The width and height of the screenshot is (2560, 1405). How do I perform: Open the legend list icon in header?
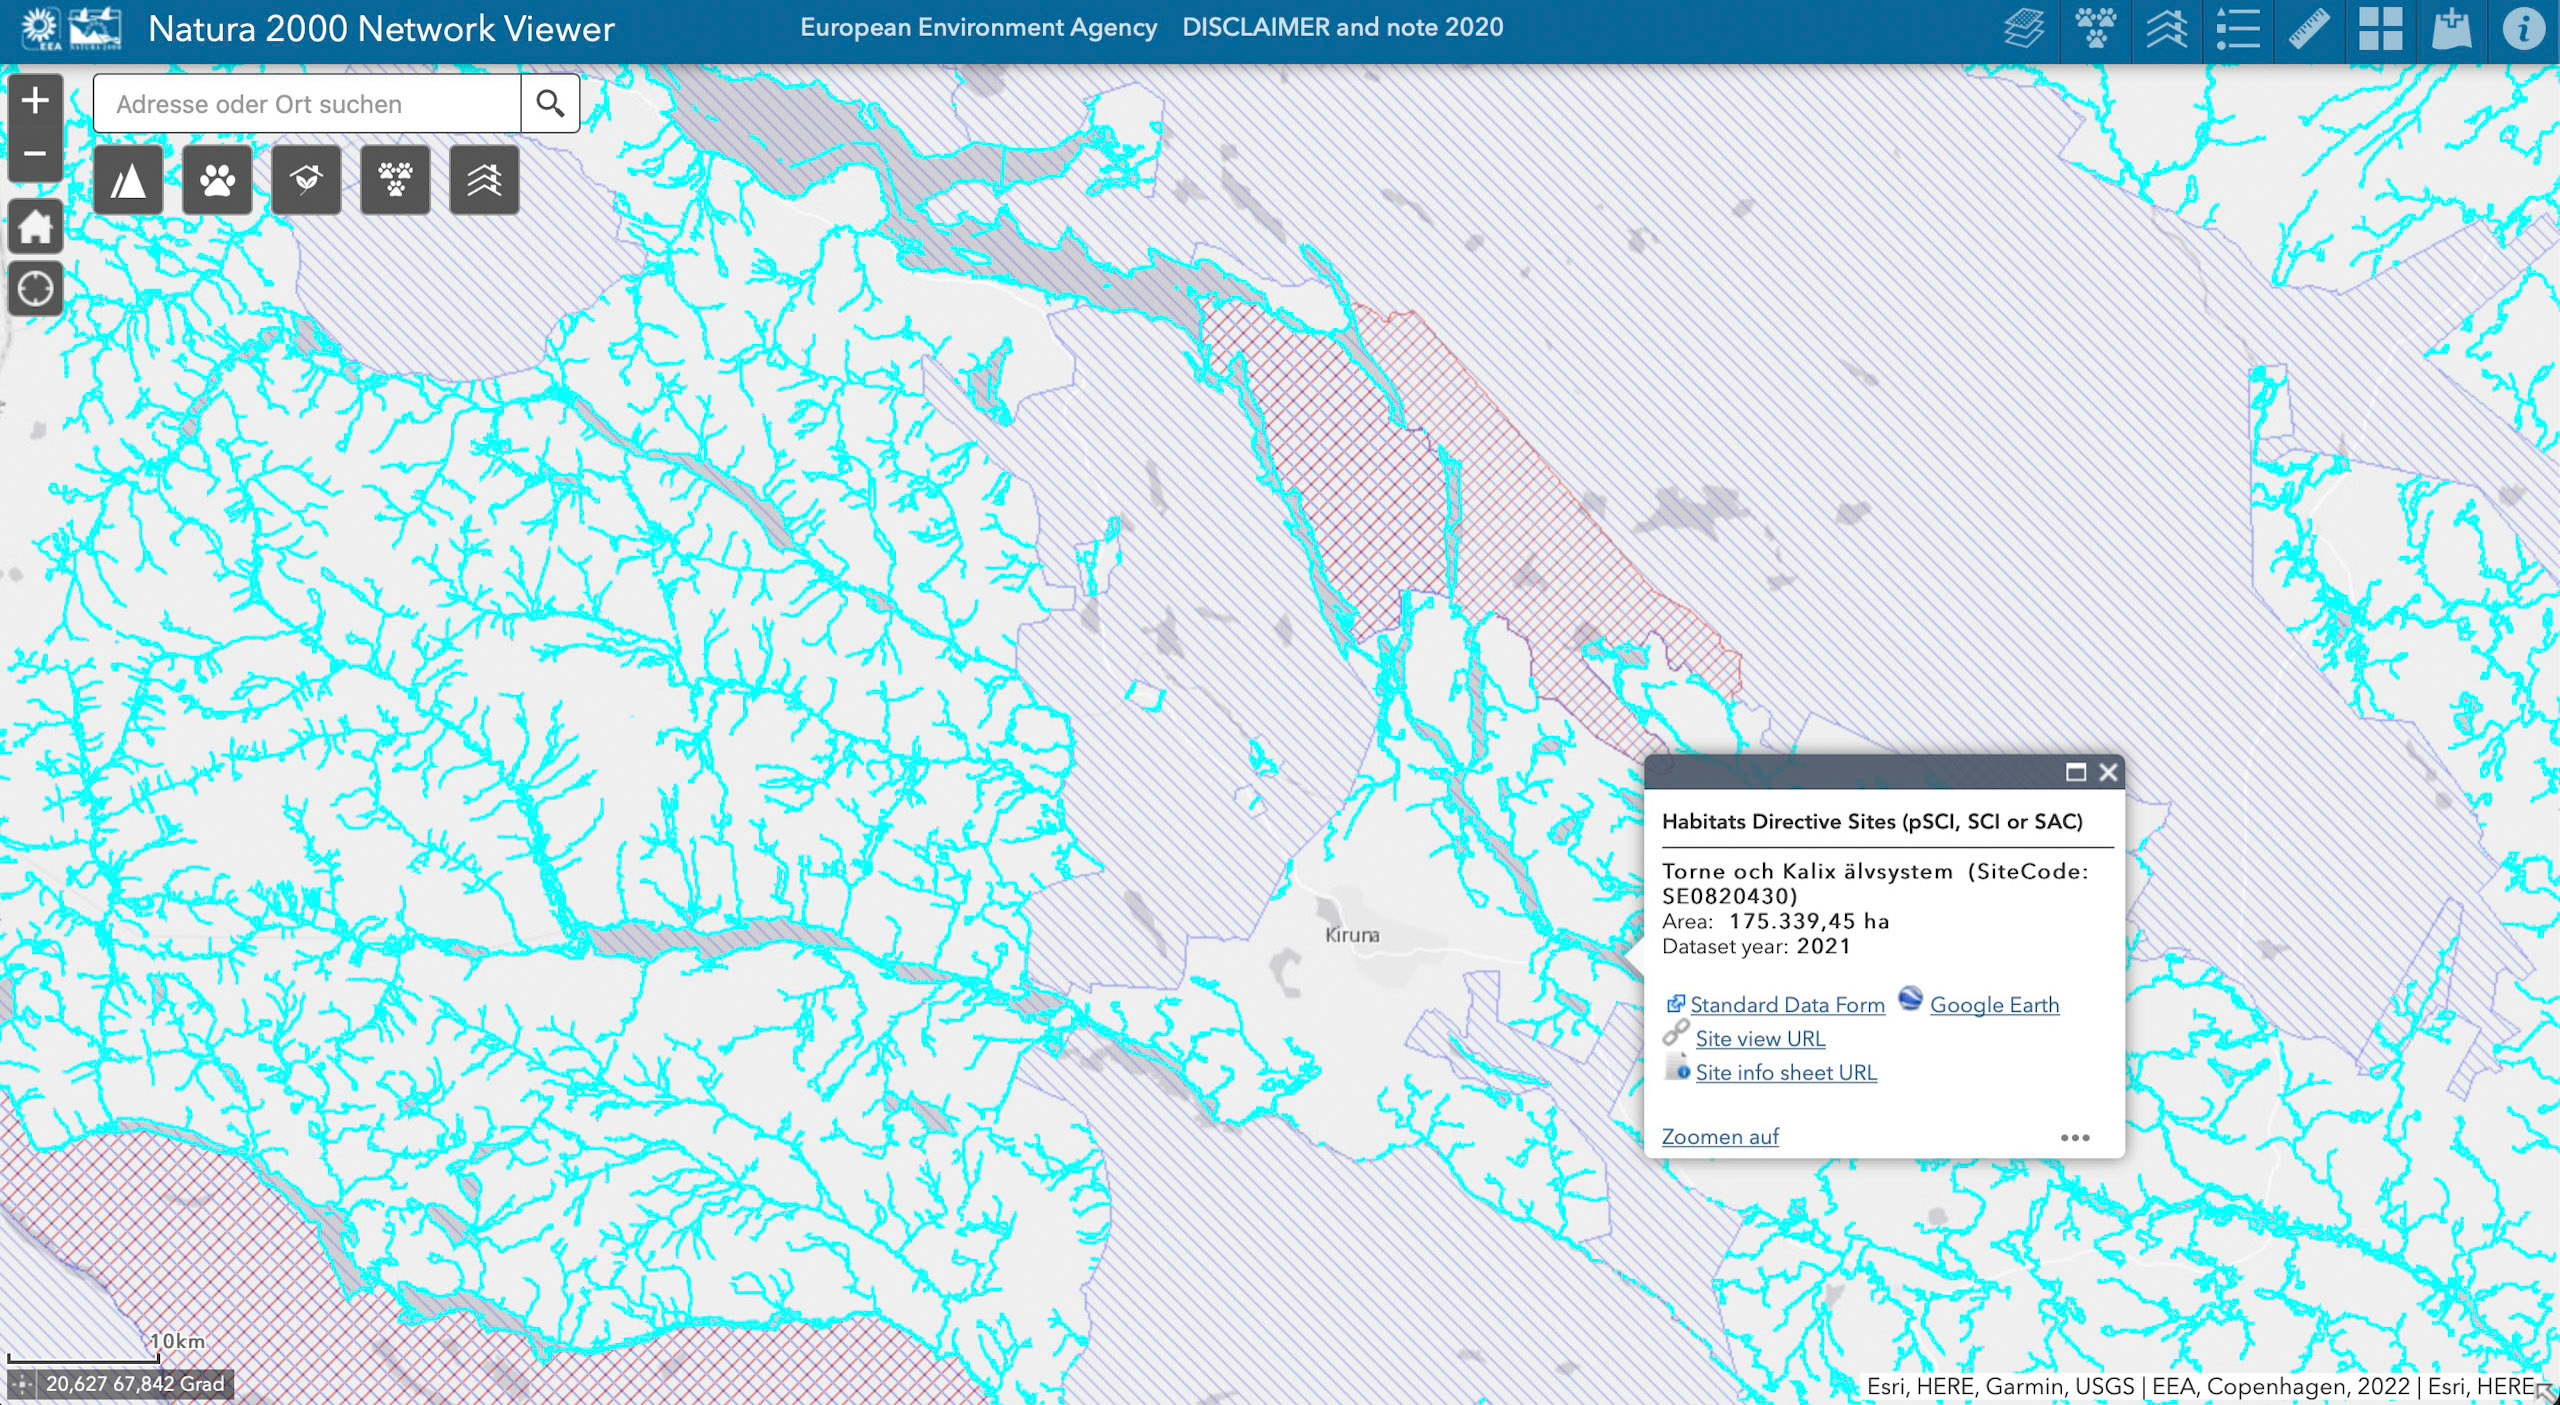pyautogui.click(x=2237, y=28)
